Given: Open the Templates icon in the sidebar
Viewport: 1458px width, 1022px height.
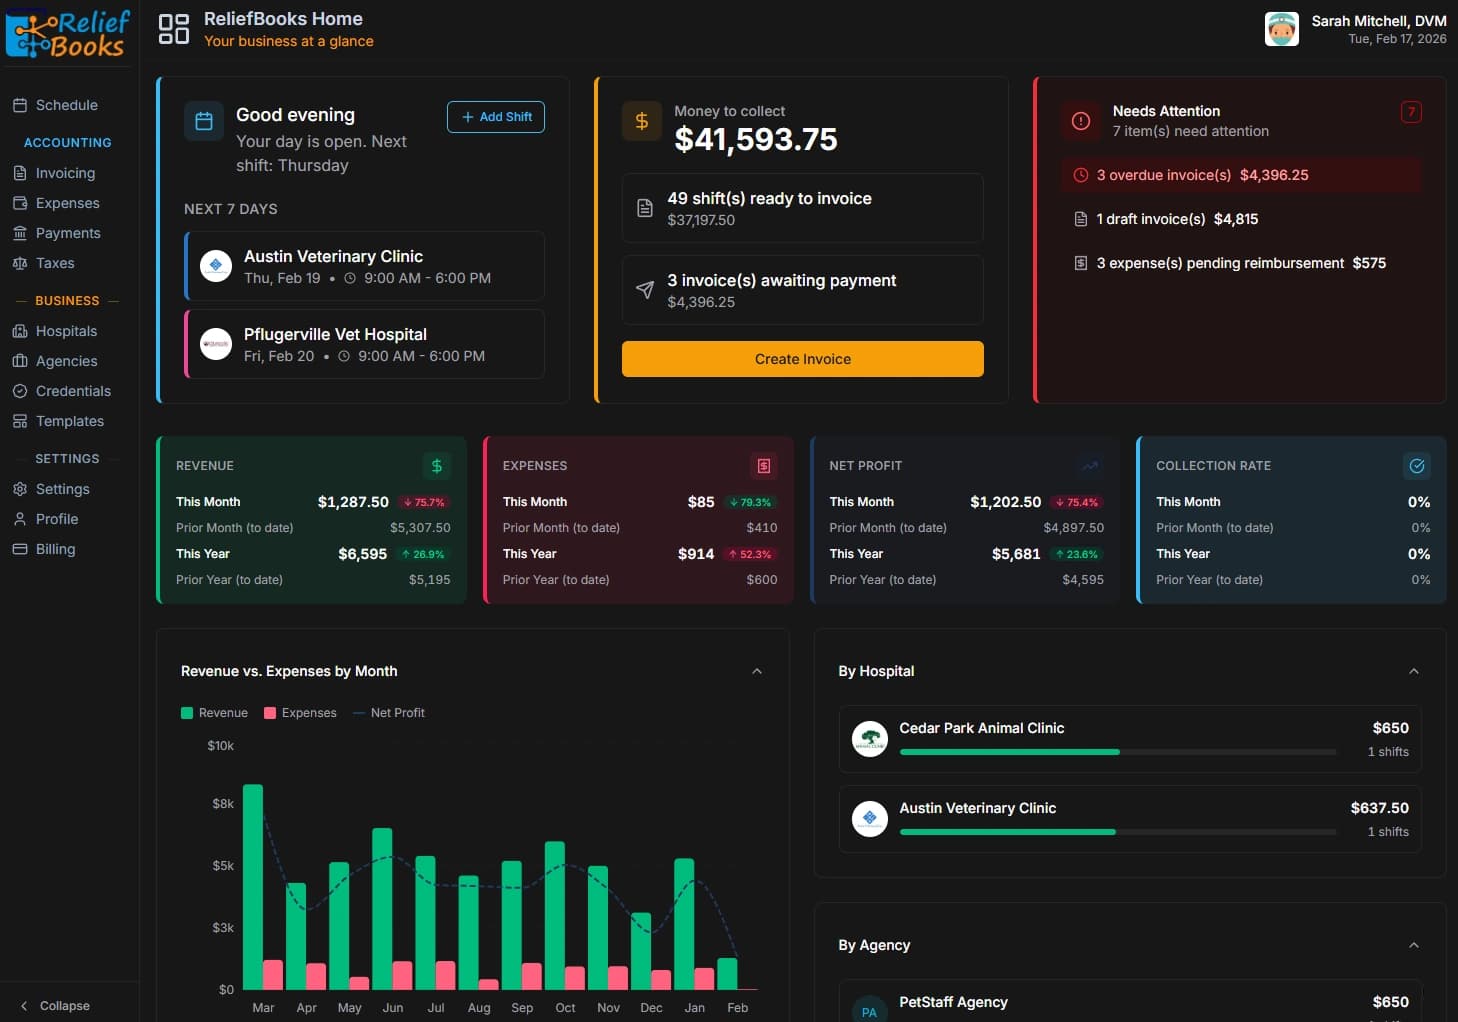Looking at the screenshot, I should 22,421.
